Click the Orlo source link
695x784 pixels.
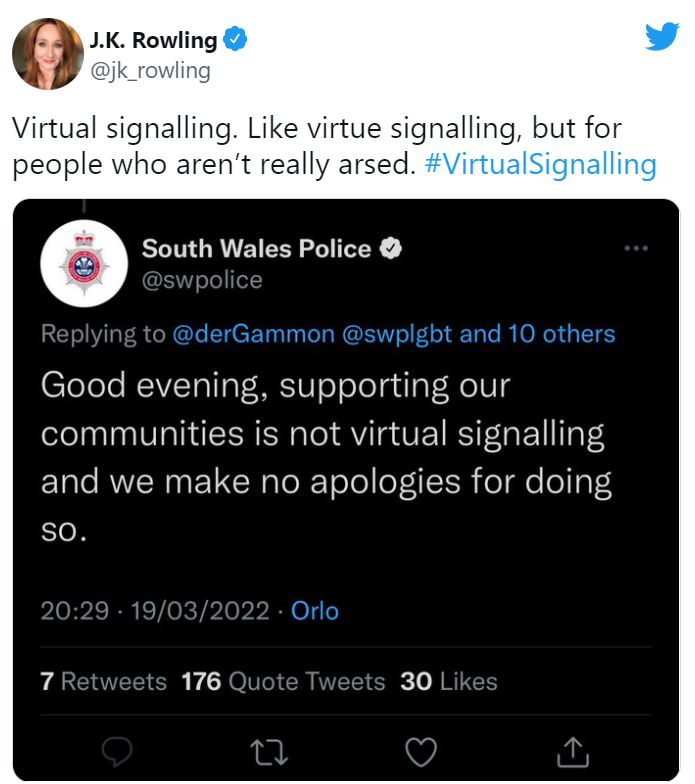(x=315, y=611)
